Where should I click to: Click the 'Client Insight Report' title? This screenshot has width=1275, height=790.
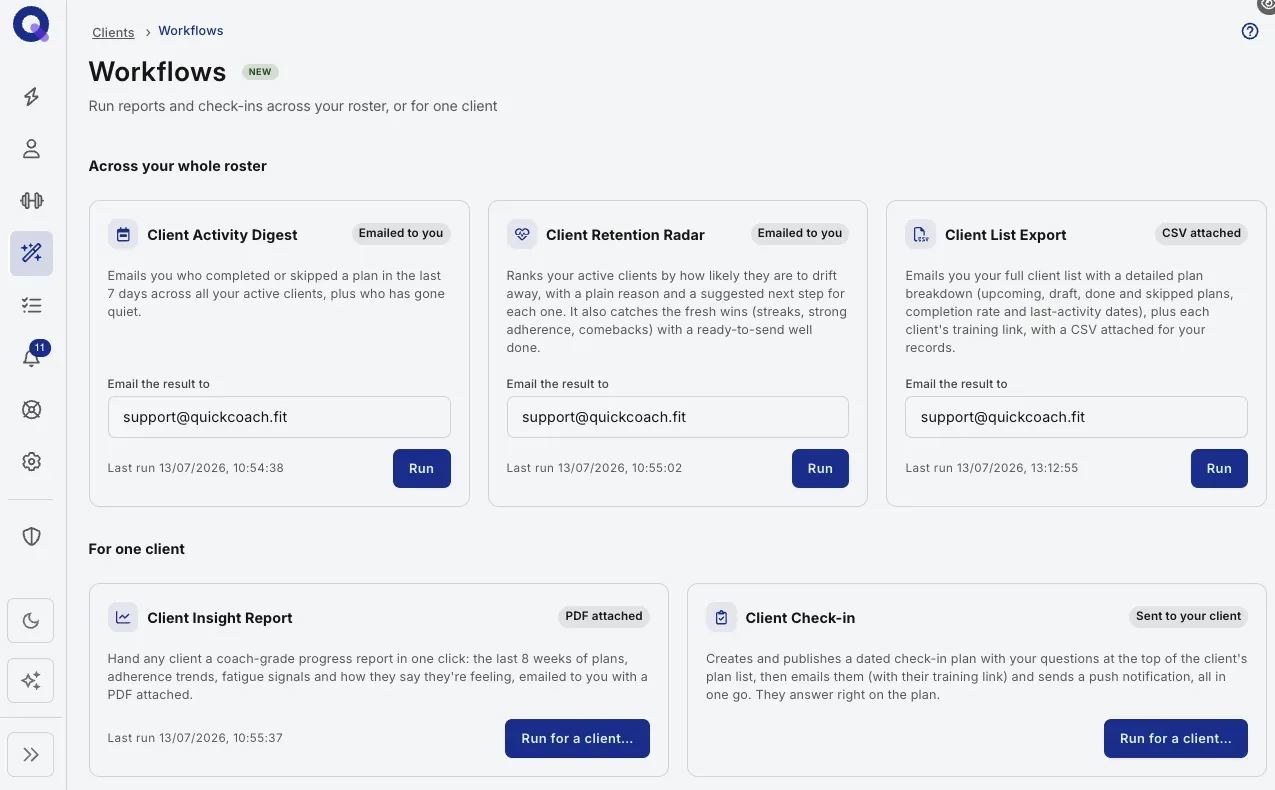[220, 618]
